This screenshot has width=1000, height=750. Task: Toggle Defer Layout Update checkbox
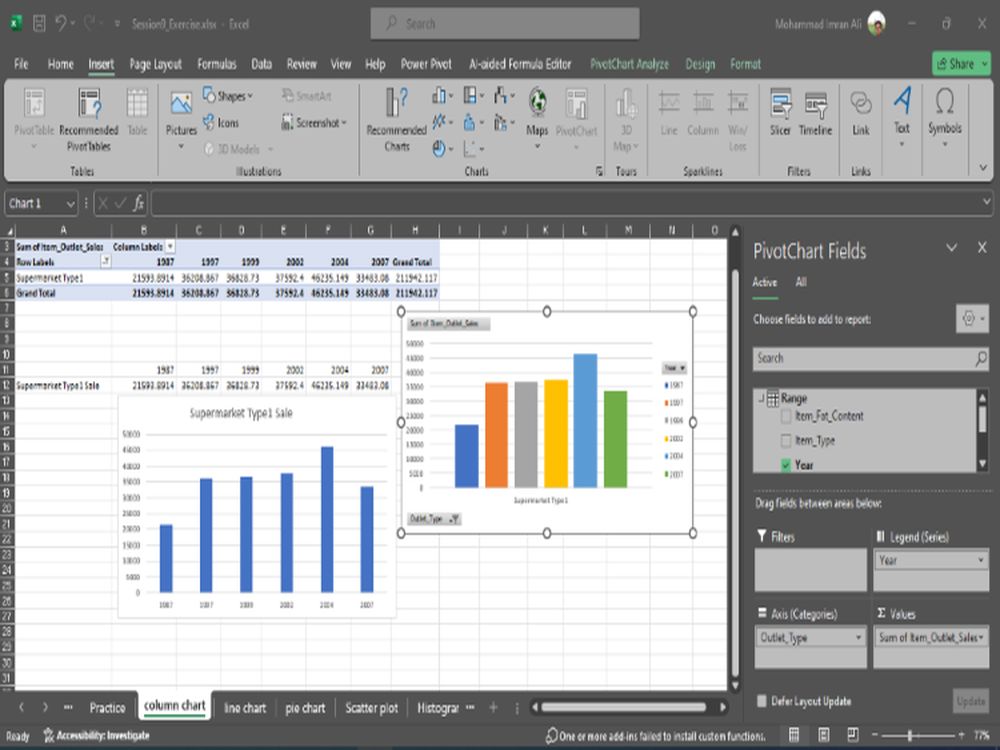point(761,701)
